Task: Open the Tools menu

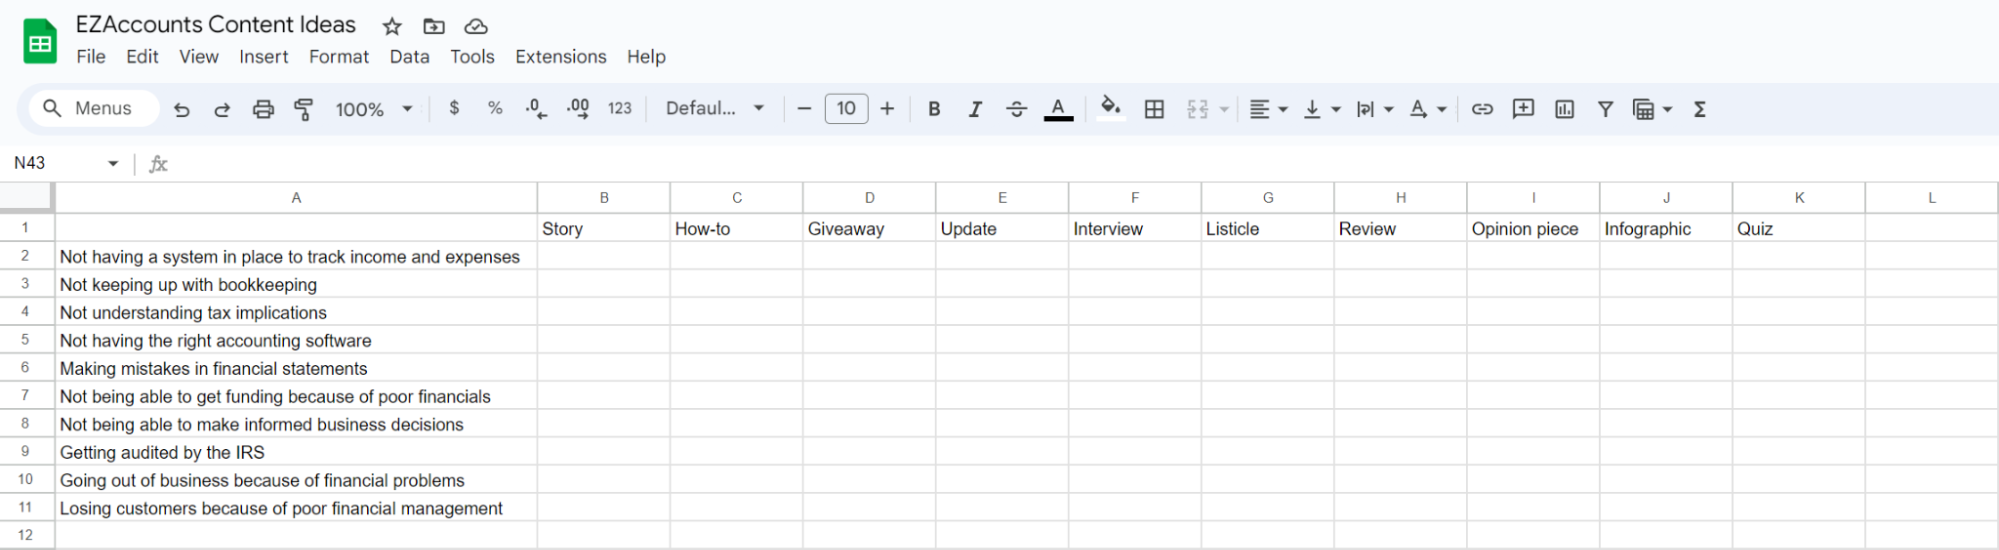Action: point(472,57)
